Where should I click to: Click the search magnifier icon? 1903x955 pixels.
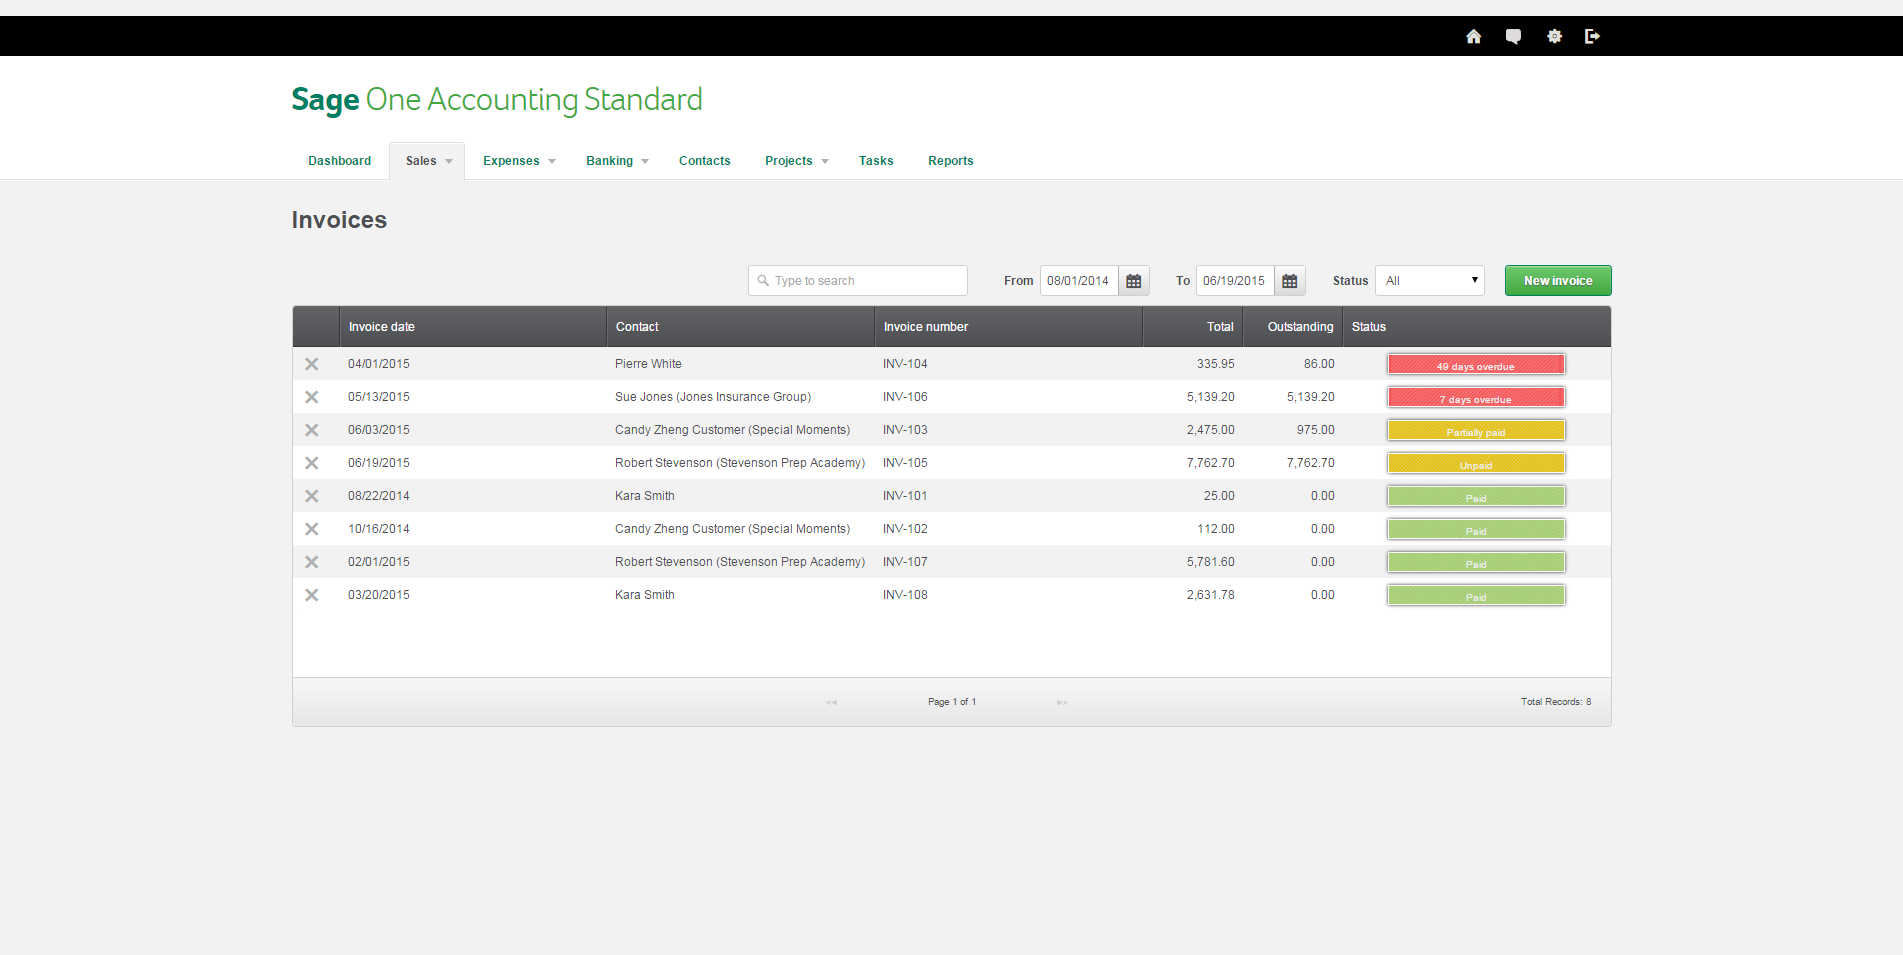click(x=764, y=280)
